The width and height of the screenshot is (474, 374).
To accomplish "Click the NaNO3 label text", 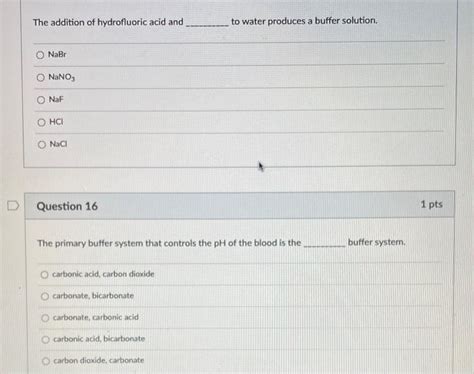I will coord(62,77).
